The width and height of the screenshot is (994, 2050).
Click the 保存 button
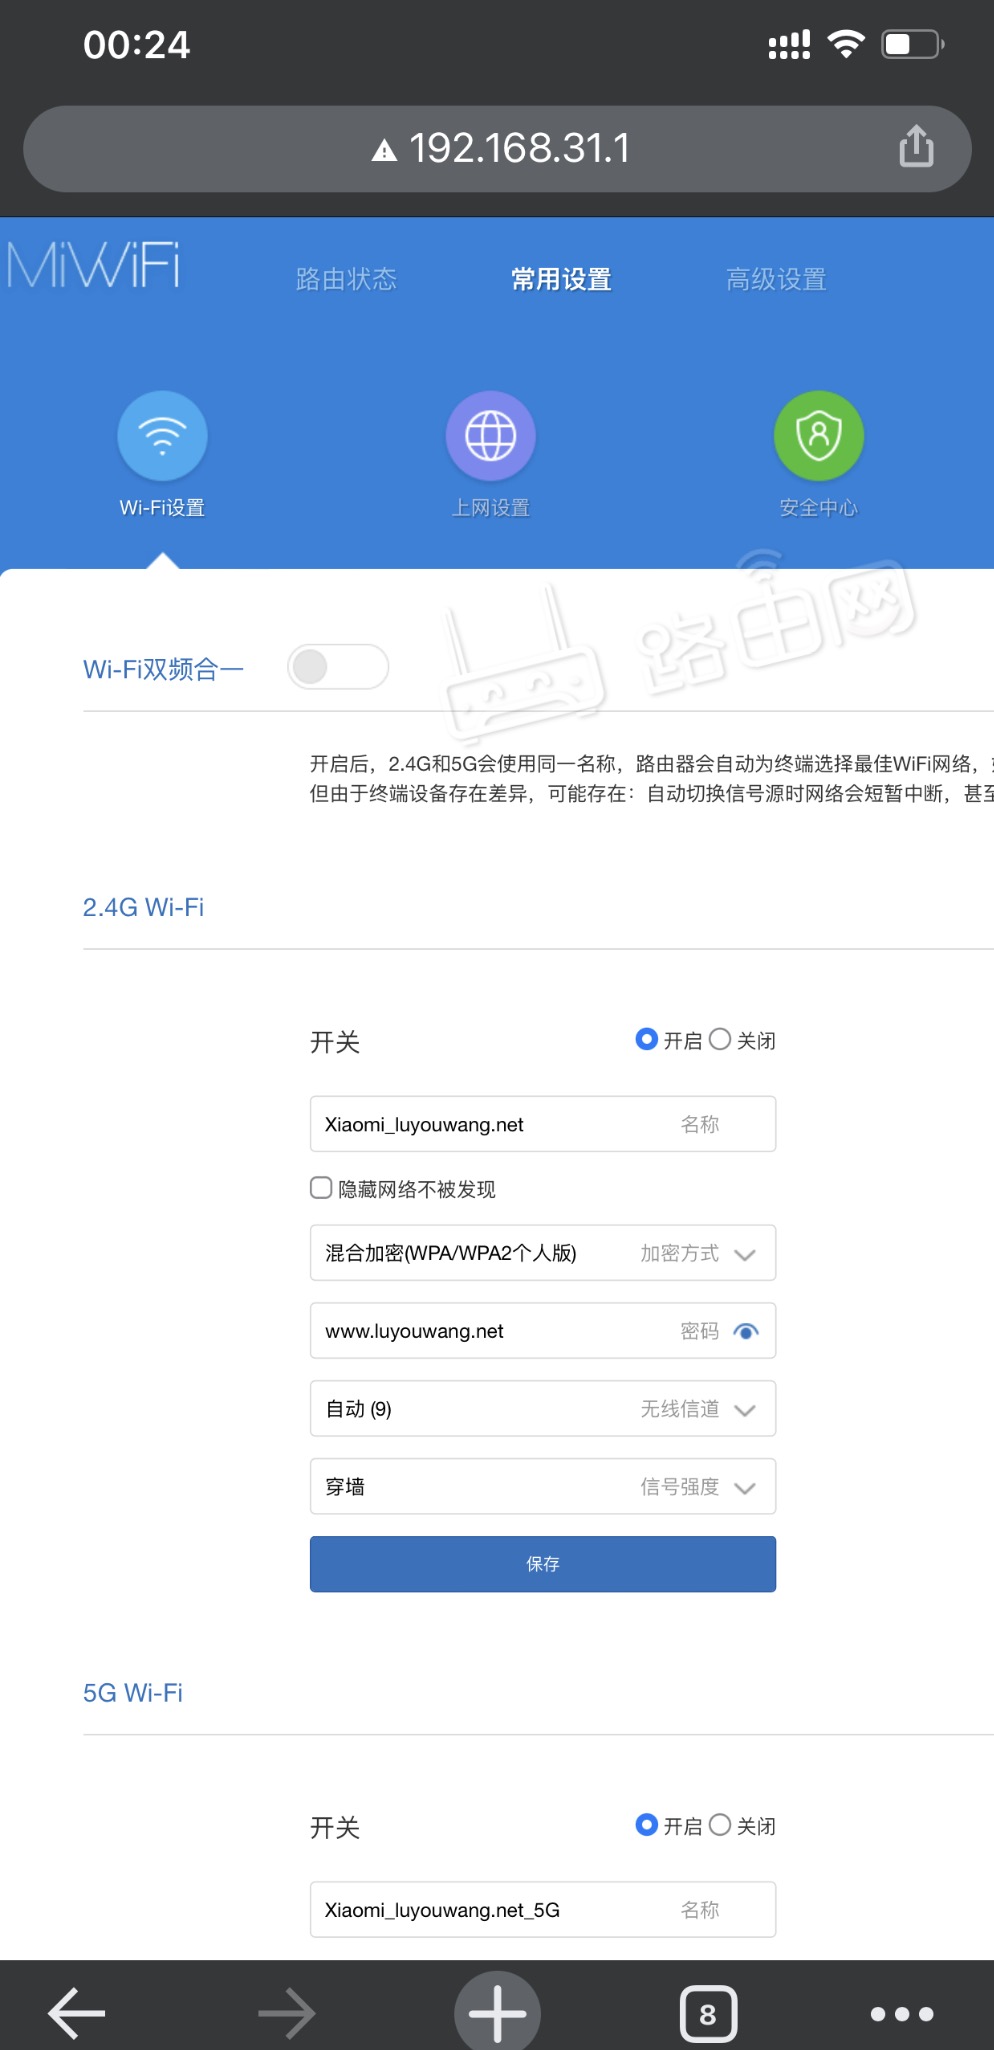[543, 1564]
